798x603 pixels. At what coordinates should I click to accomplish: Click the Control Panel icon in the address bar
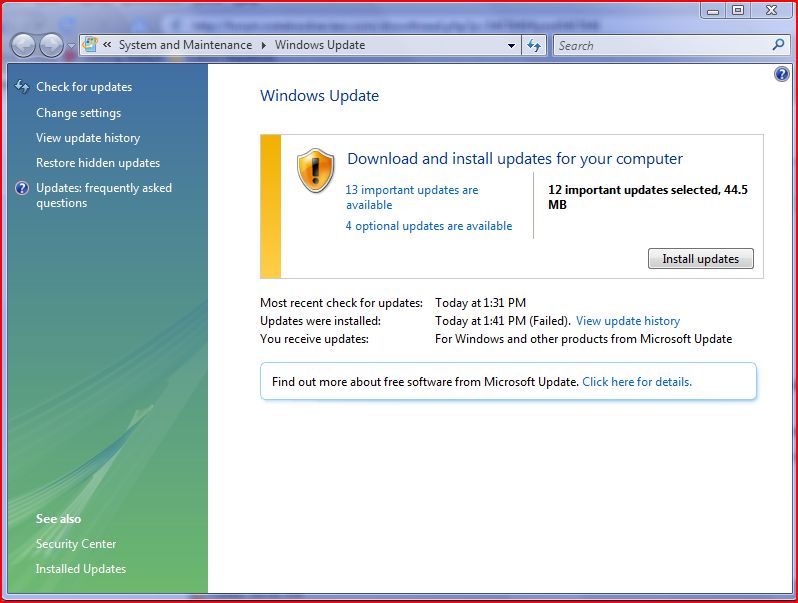pos(90,45)
